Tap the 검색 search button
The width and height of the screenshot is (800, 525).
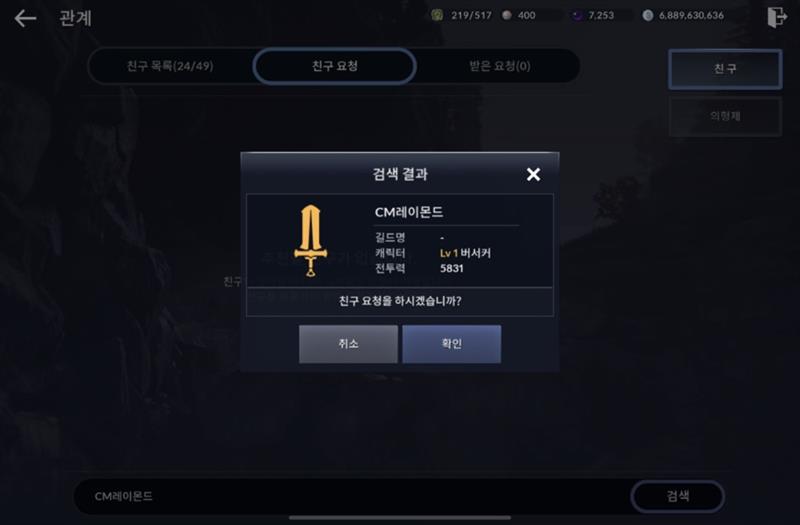678,496
